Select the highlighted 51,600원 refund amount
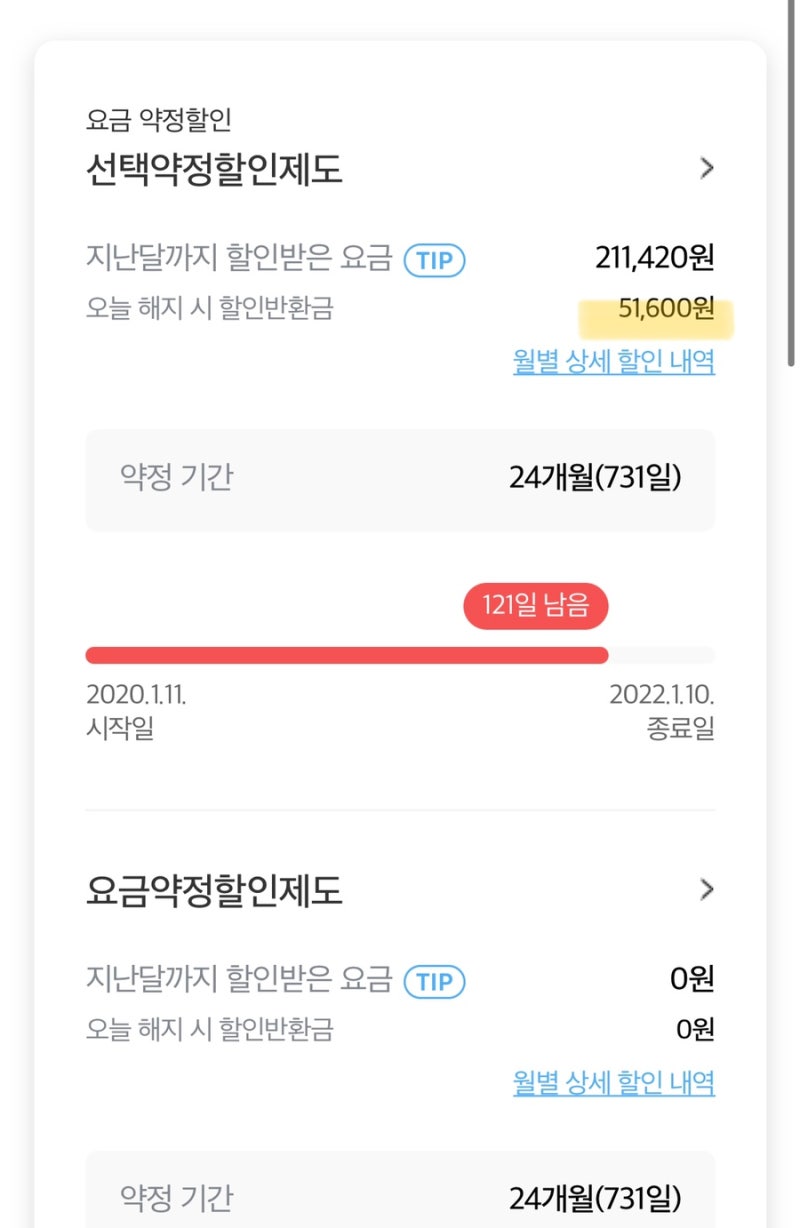 click(x=666, y=309)
